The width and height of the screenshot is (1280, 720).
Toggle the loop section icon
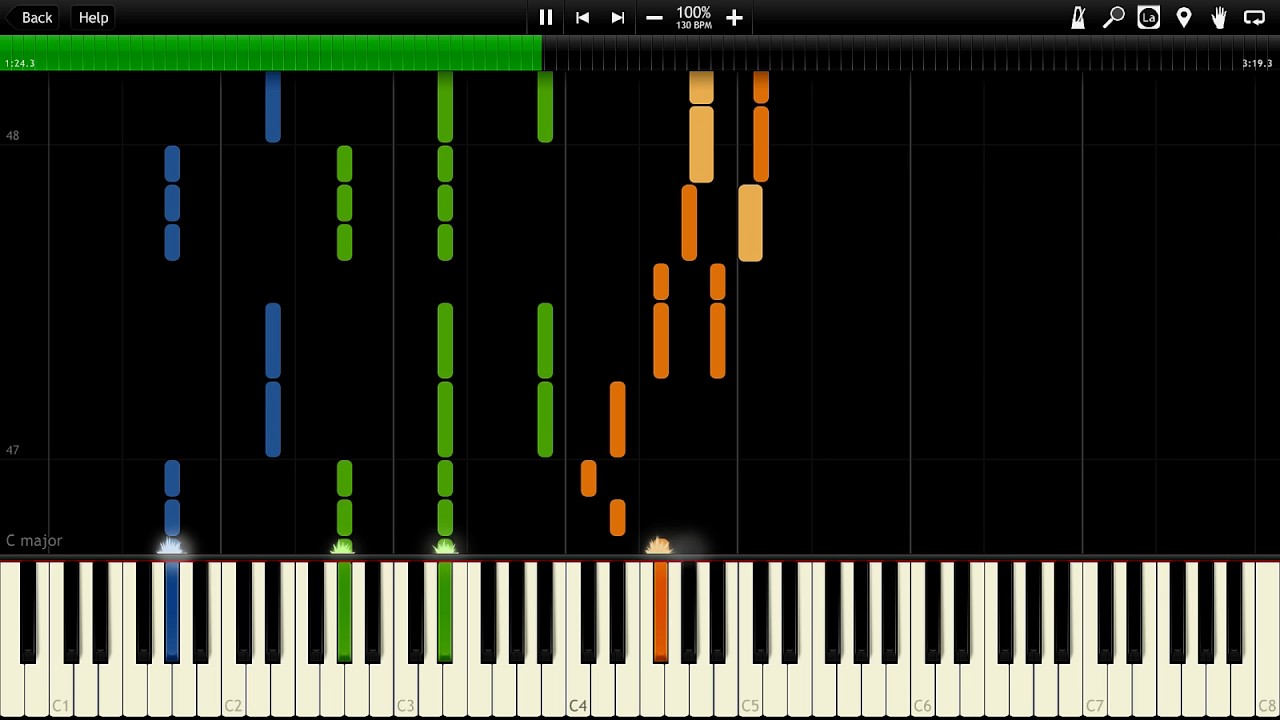(x=1254, y=17)
